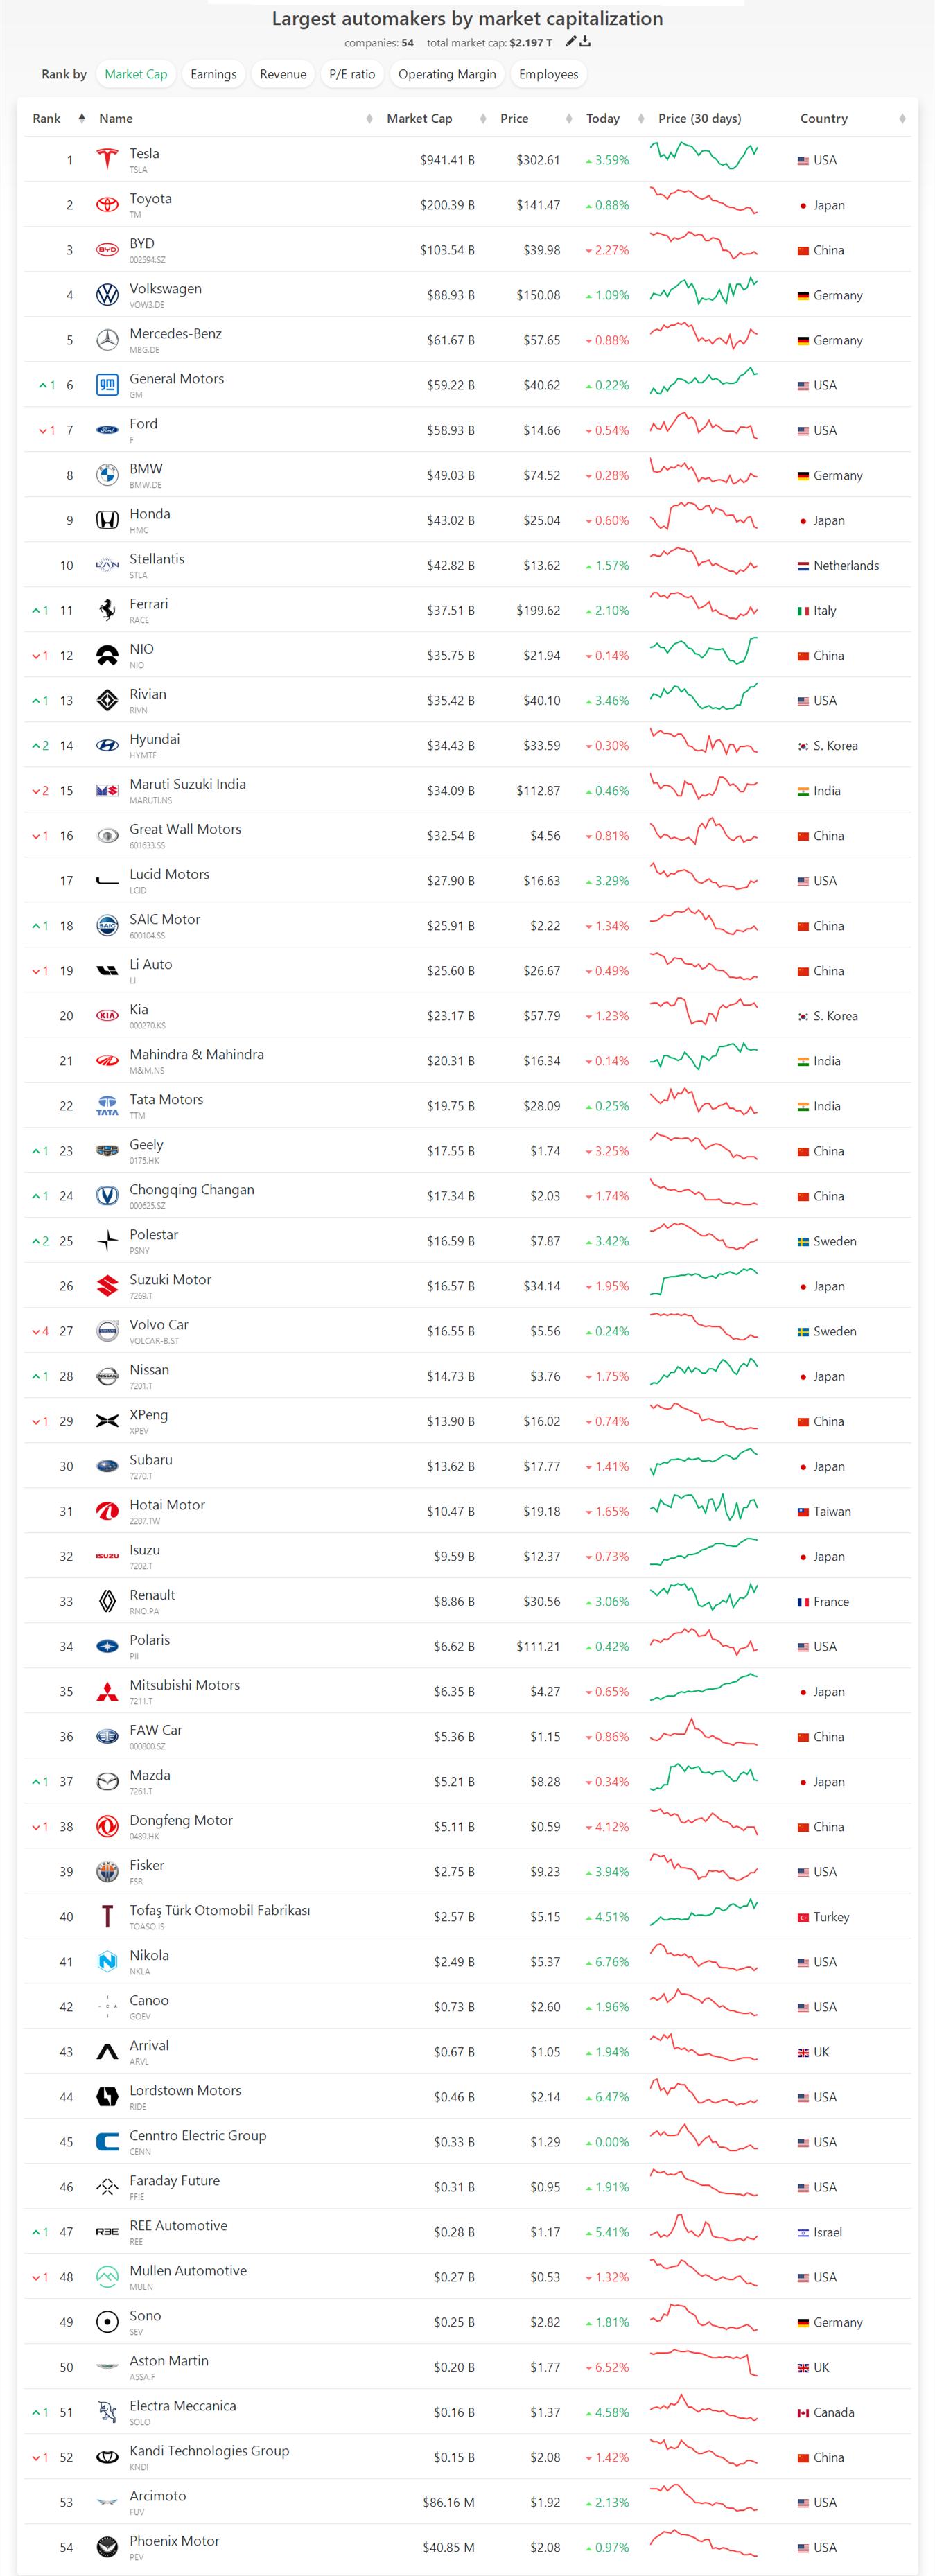Select the Revenue ranking option
Viewport: 935px width, 2576px height.
click(283, 74)
